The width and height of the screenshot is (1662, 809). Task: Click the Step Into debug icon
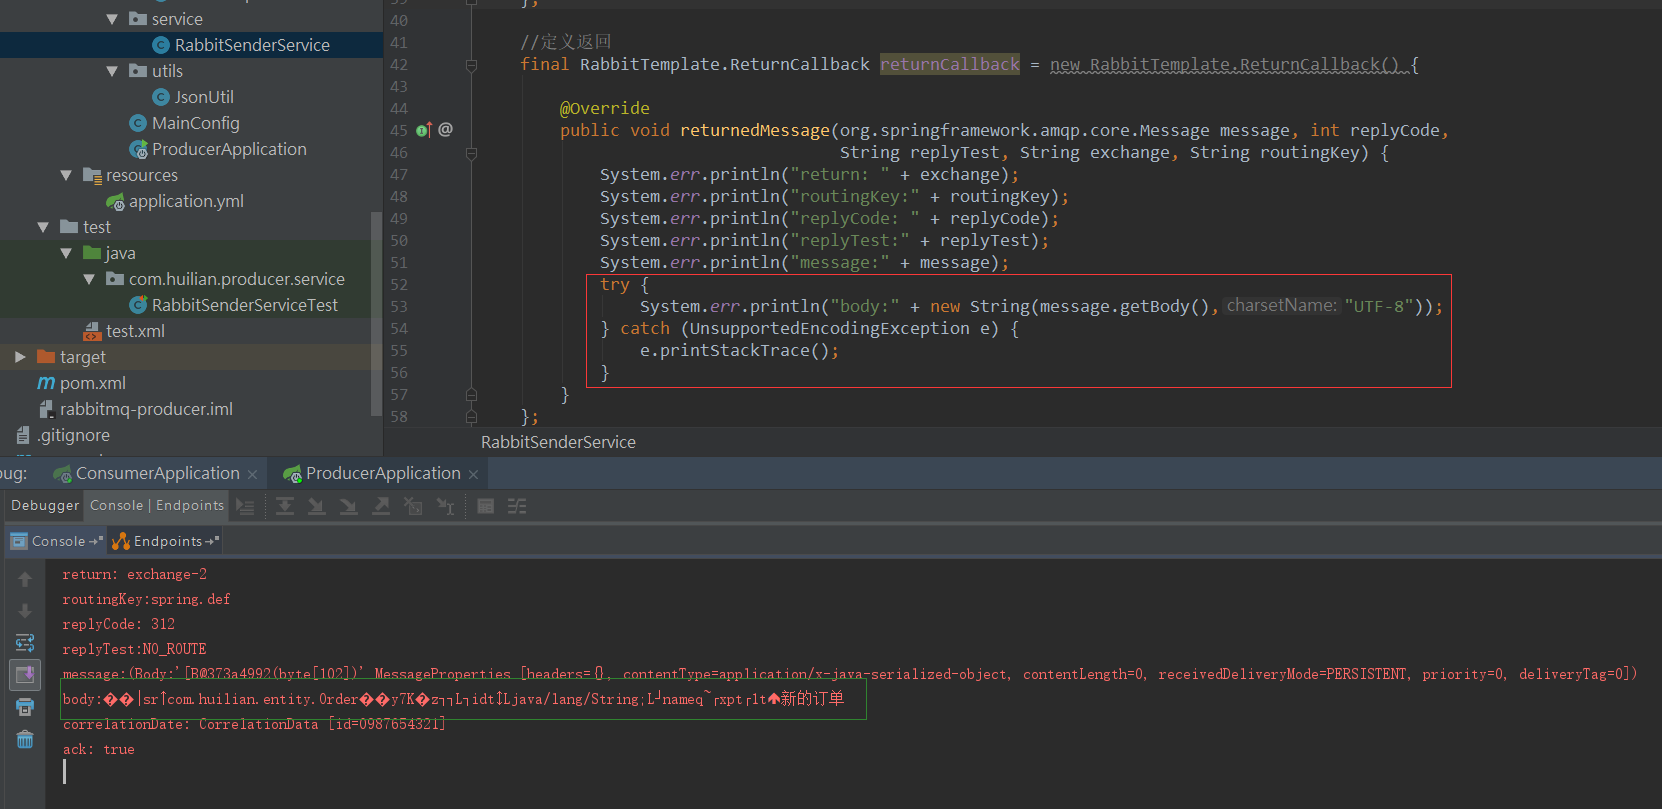[317, 507]
